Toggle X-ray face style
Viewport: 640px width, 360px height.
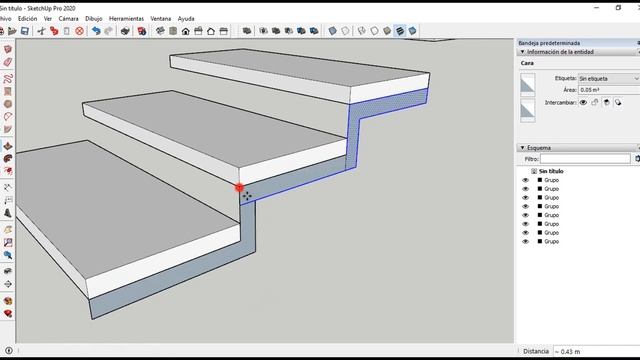pyautogui.click(x=333, y=31)
